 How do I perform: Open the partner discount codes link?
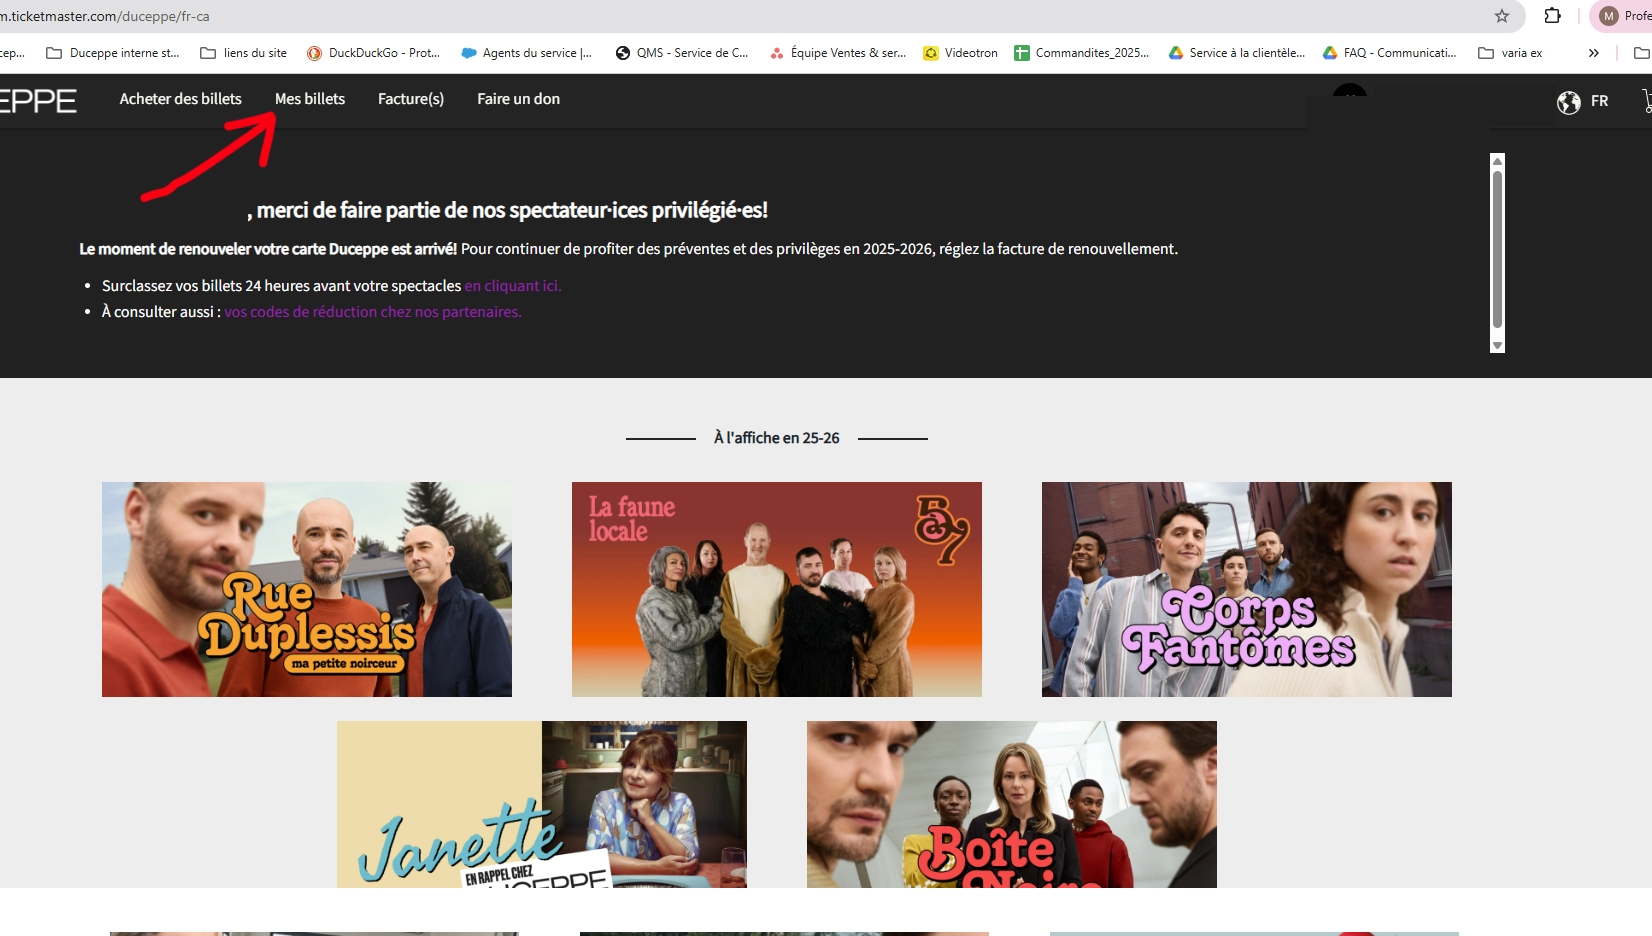[x=372, y=312]
